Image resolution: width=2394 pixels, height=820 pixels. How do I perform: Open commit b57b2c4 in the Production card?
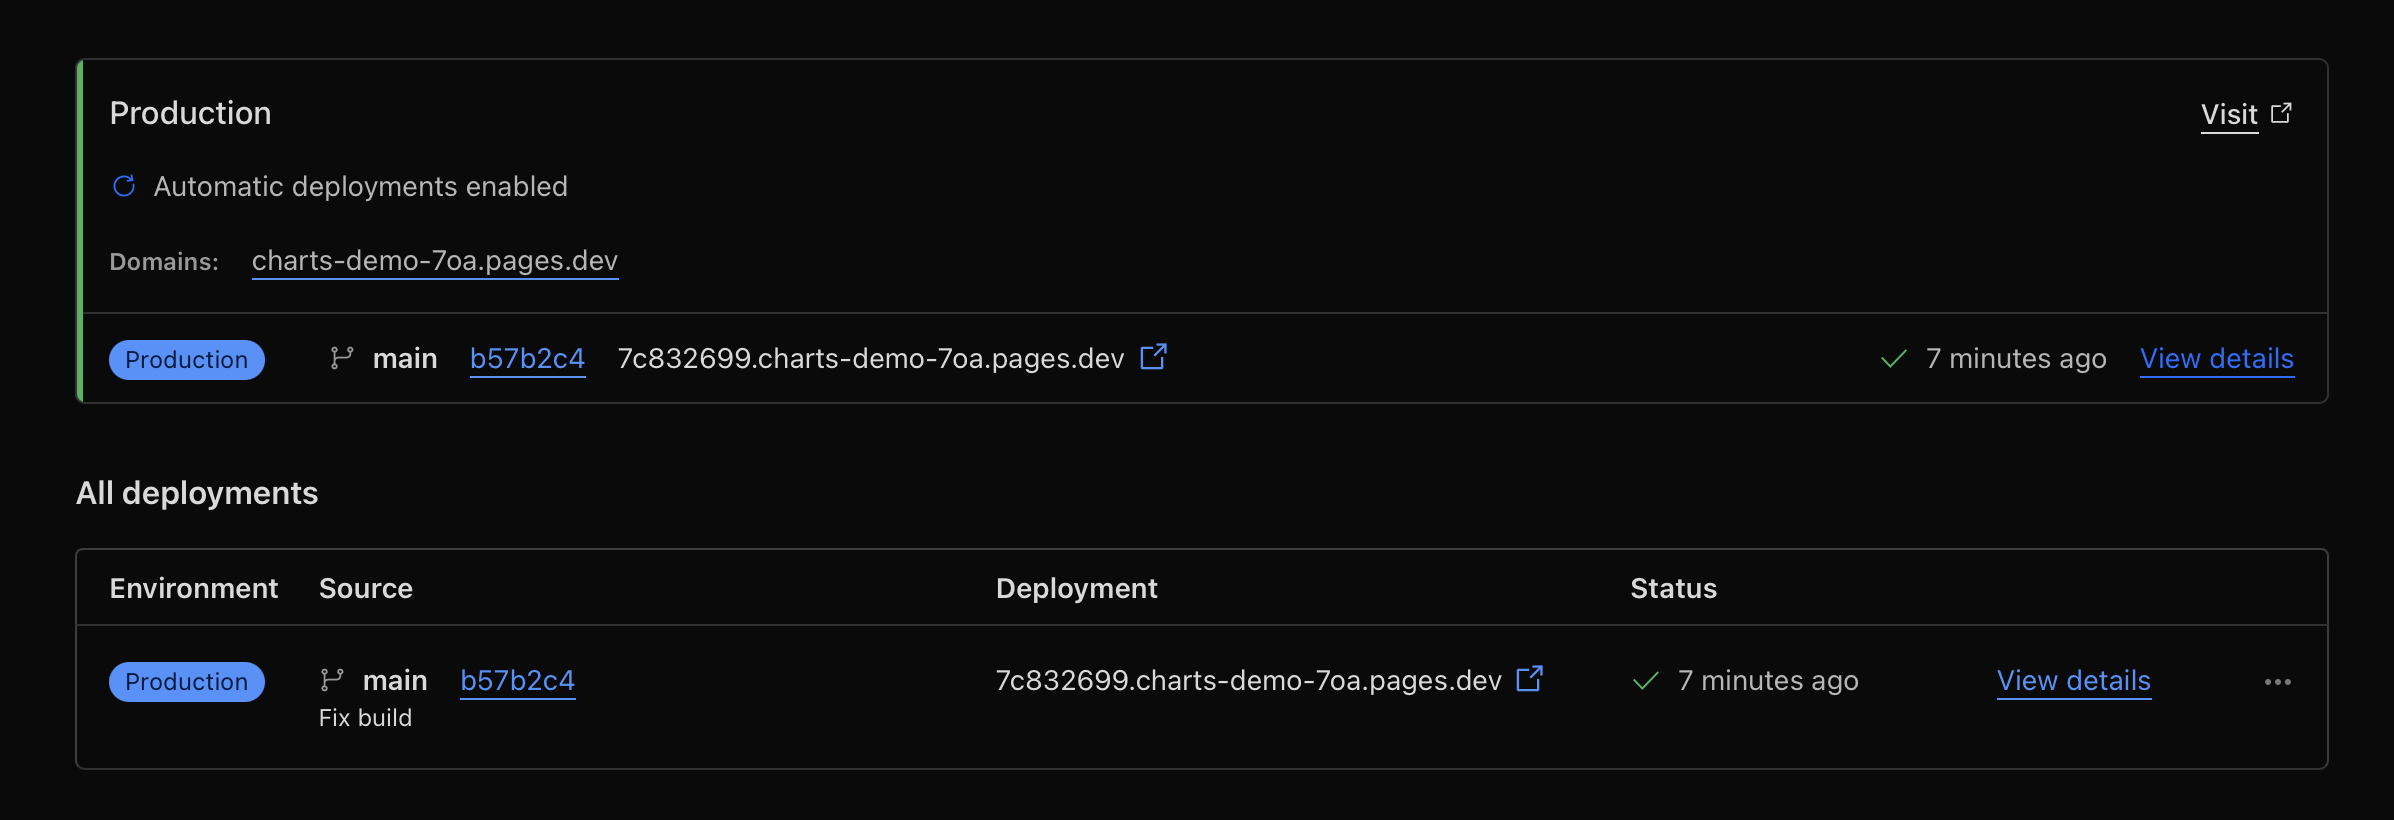tap(527, 358)
